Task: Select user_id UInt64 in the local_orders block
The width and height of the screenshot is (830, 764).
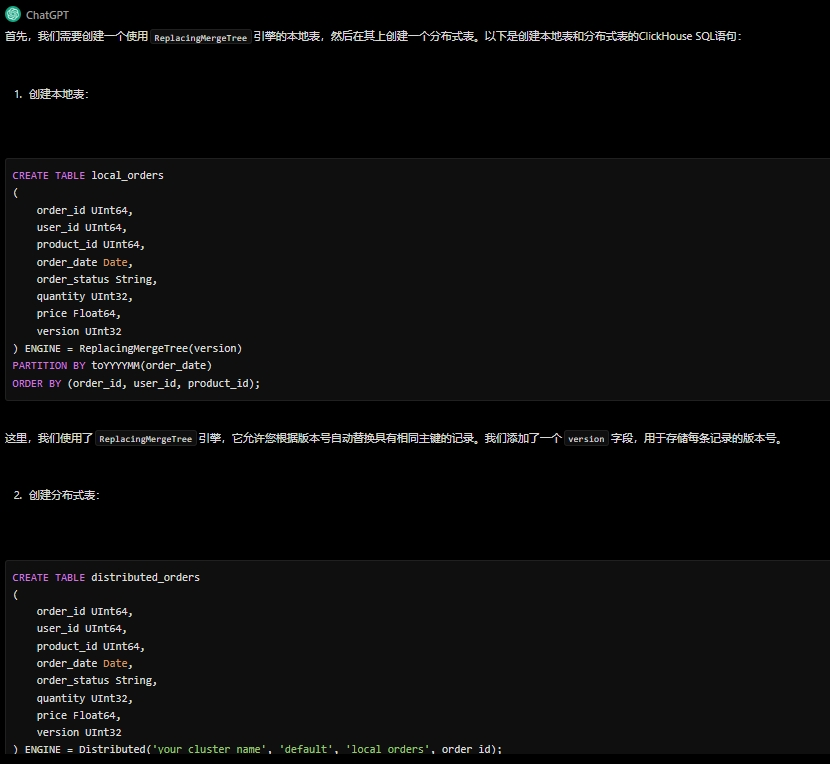Action: click(82, 227)
